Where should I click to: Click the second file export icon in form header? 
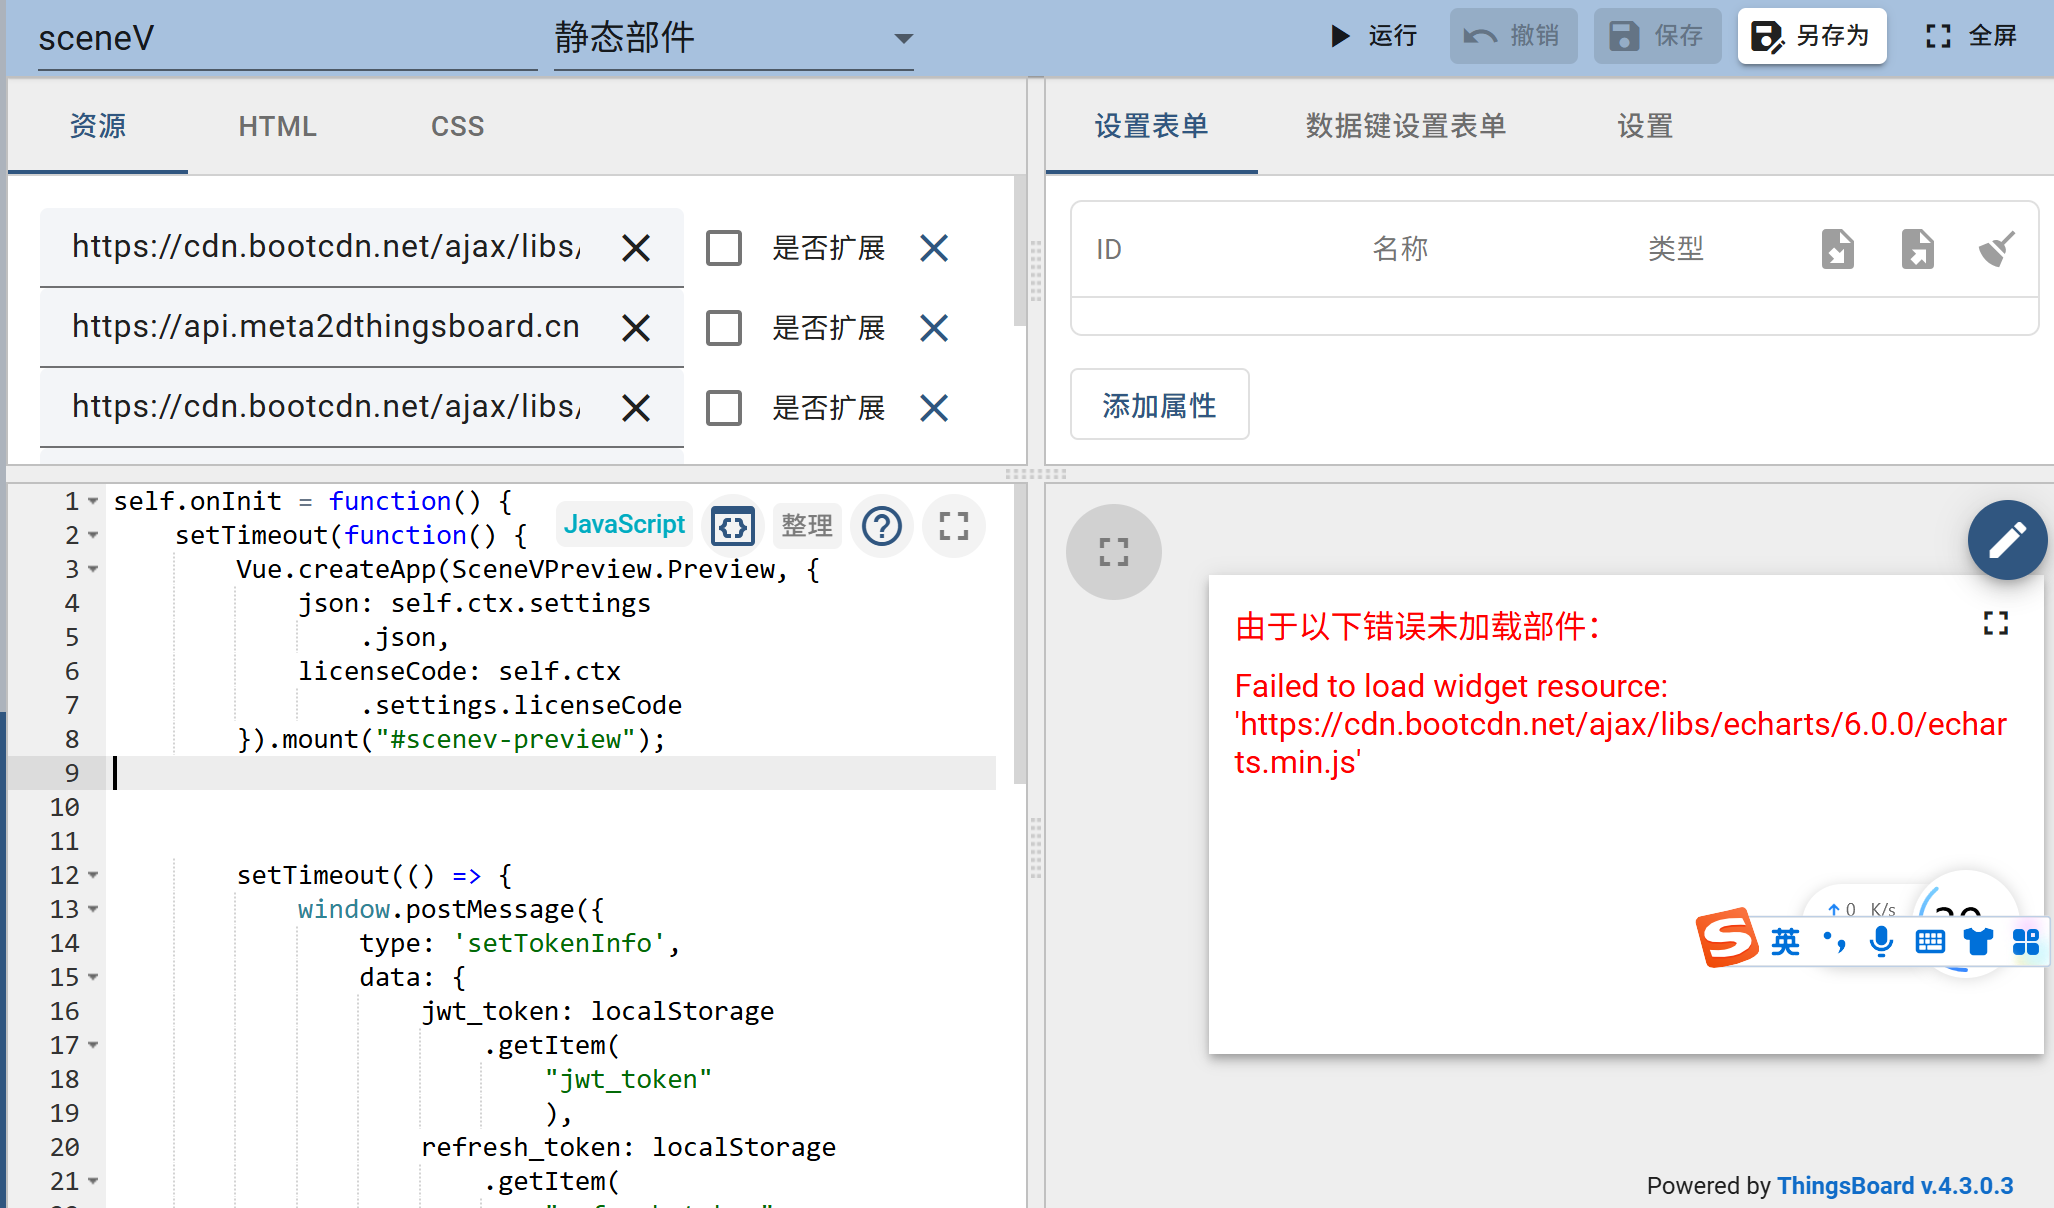[1917, 249]
